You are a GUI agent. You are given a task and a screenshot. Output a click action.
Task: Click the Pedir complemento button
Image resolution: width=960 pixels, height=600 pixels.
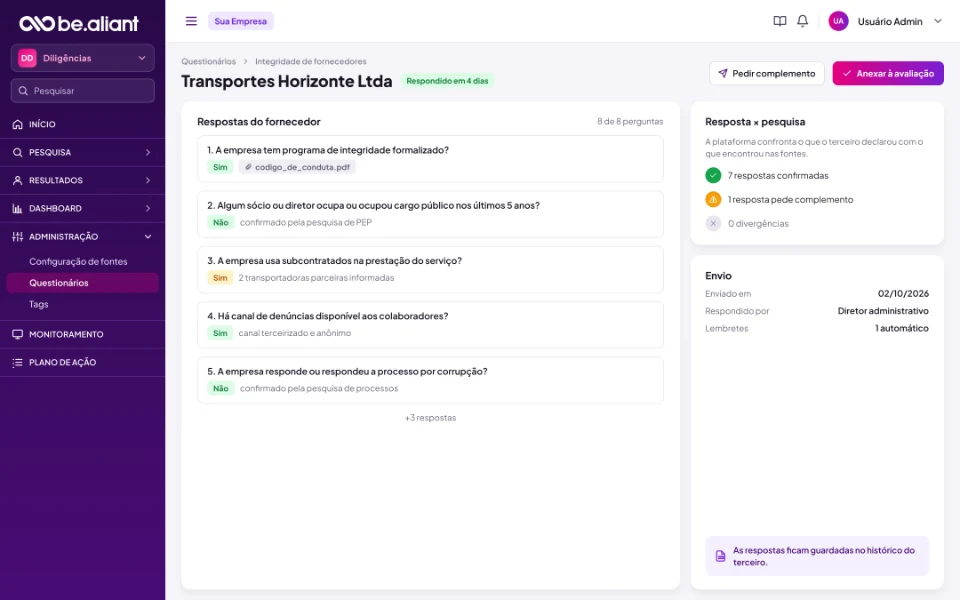[x=767, y=73]
